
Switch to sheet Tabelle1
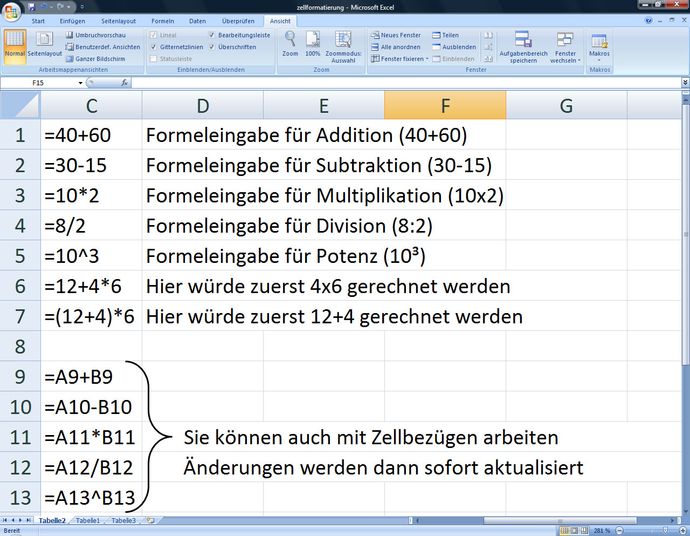88,520
